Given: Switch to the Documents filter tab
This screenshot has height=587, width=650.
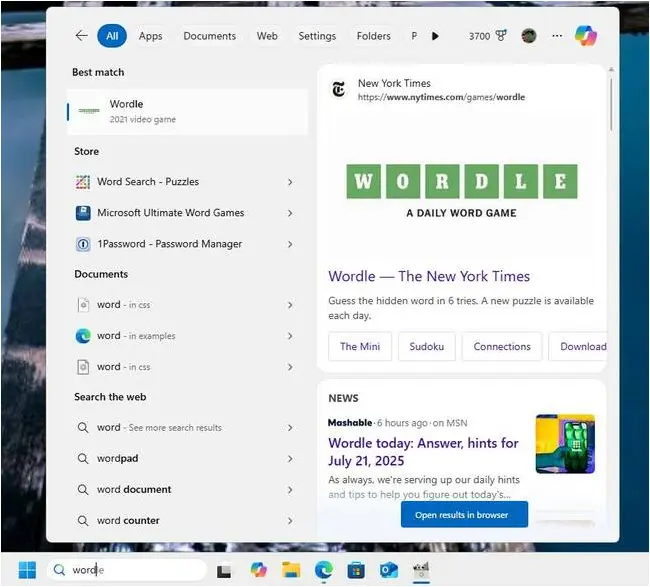Looking at the screenshot, I should (210, 36).
